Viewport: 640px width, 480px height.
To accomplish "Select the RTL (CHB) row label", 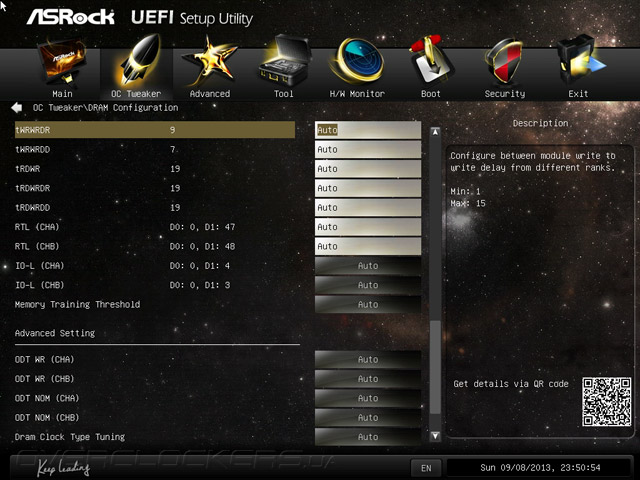I will coord(37,246).
